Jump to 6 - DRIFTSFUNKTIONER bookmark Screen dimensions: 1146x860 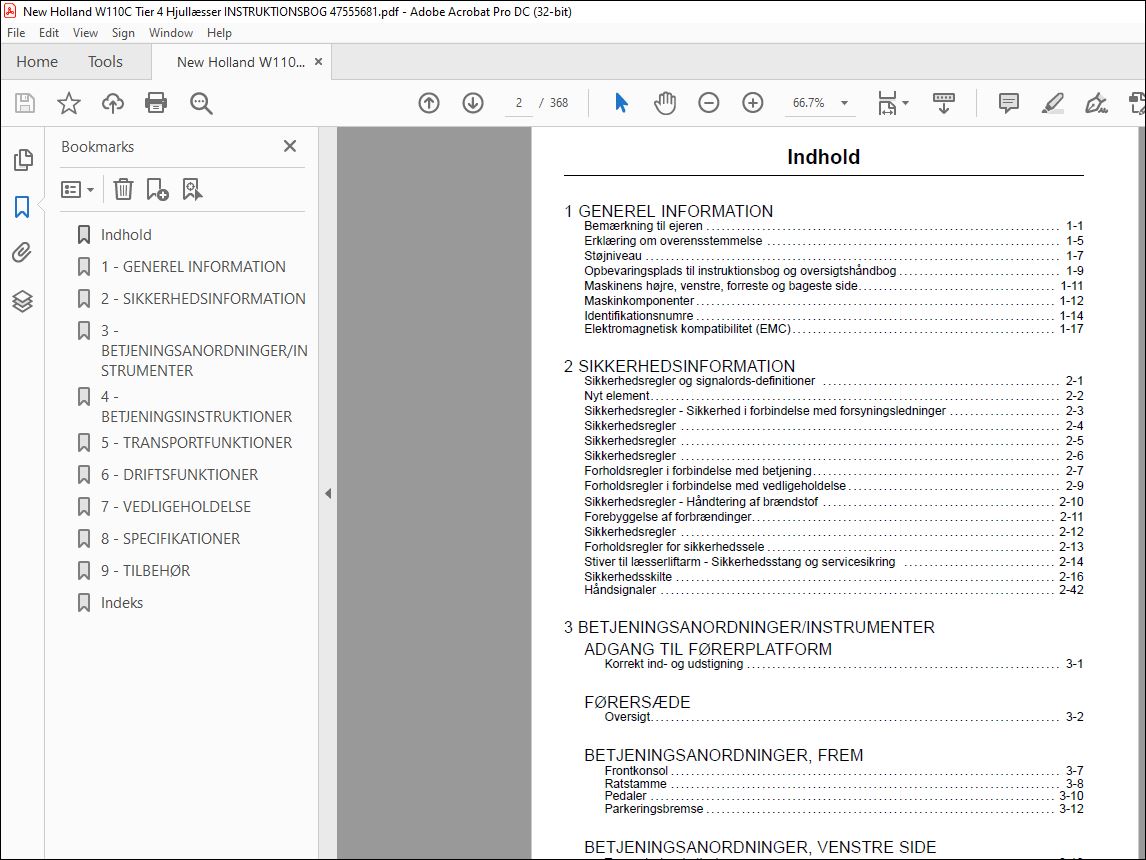180,475
